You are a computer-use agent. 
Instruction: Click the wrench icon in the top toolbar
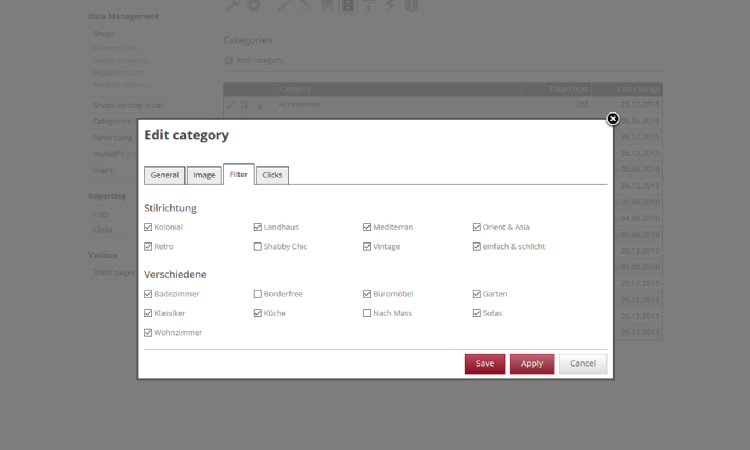pos(231,6)
